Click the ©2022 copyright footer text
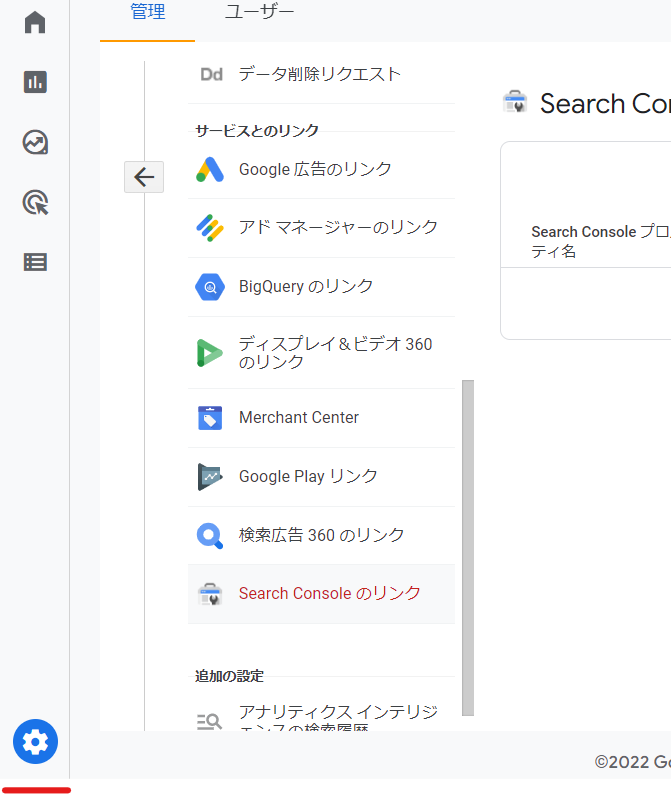671x794 pixels. click(x=633, y=762)
